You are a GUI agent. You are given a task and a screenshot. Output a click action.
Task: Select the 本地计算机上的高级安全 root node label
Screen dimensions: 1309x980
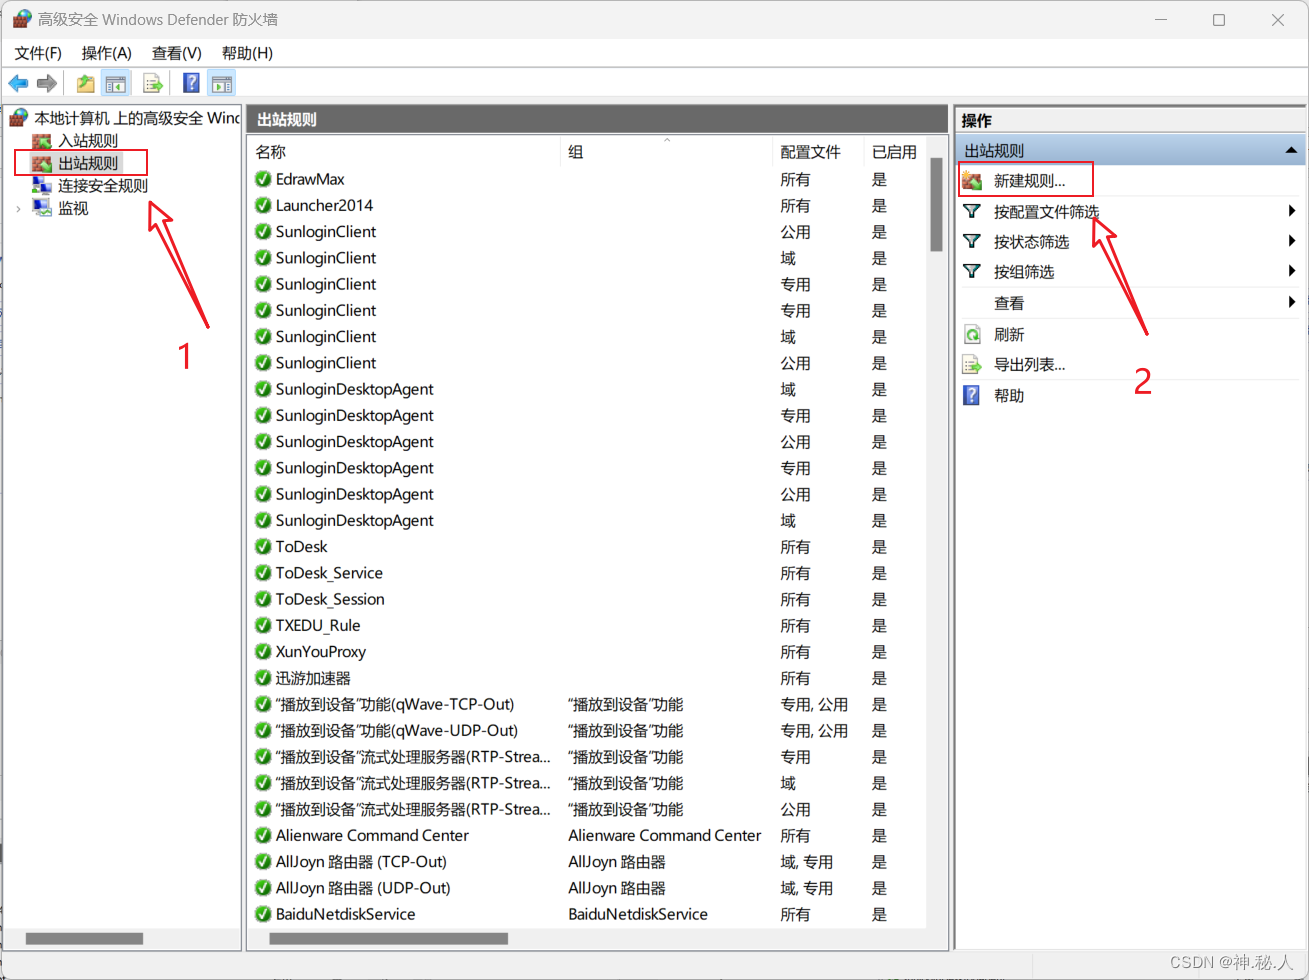click(x=137, y=118)
